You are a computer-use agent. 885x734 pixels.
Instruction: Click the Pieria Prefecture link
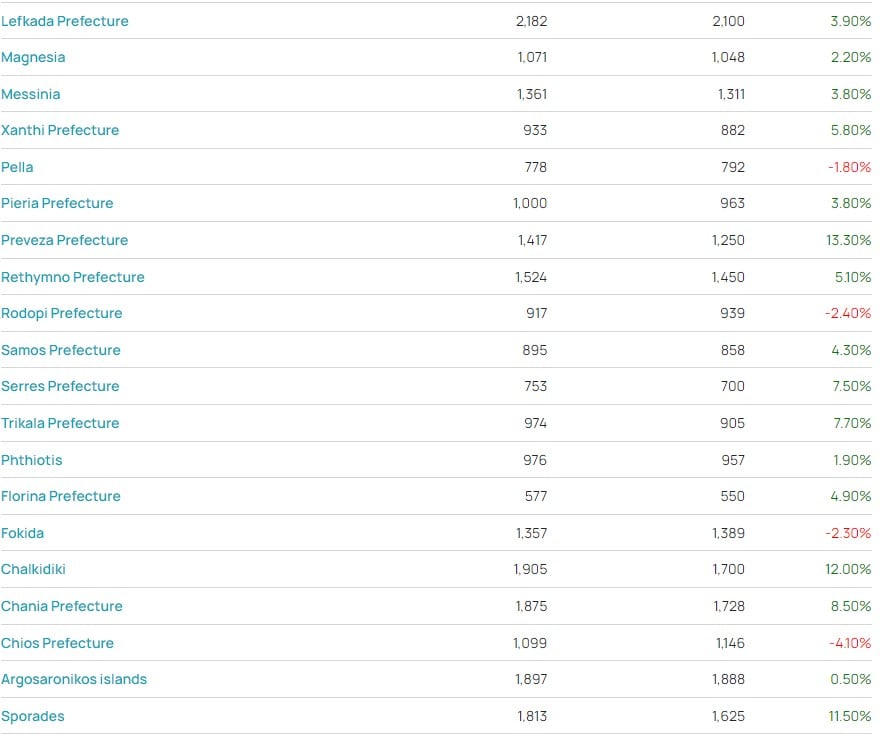[57, 203]
